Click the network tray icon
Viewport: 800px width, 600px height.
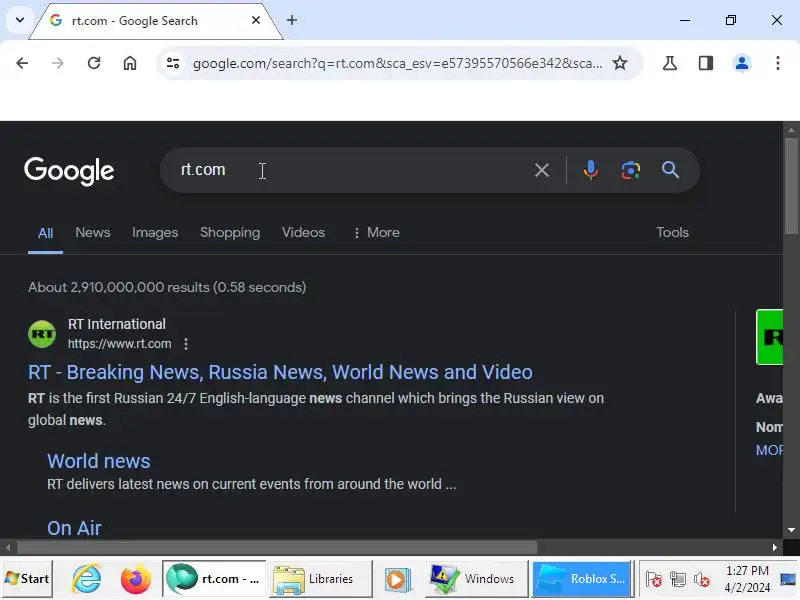[x=678, y=580]
